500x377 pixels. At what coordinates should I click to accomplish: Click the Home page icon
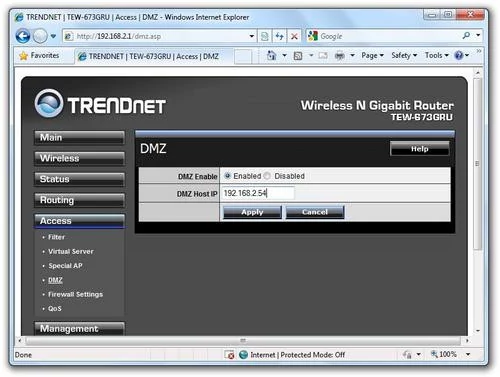(272, 56)
